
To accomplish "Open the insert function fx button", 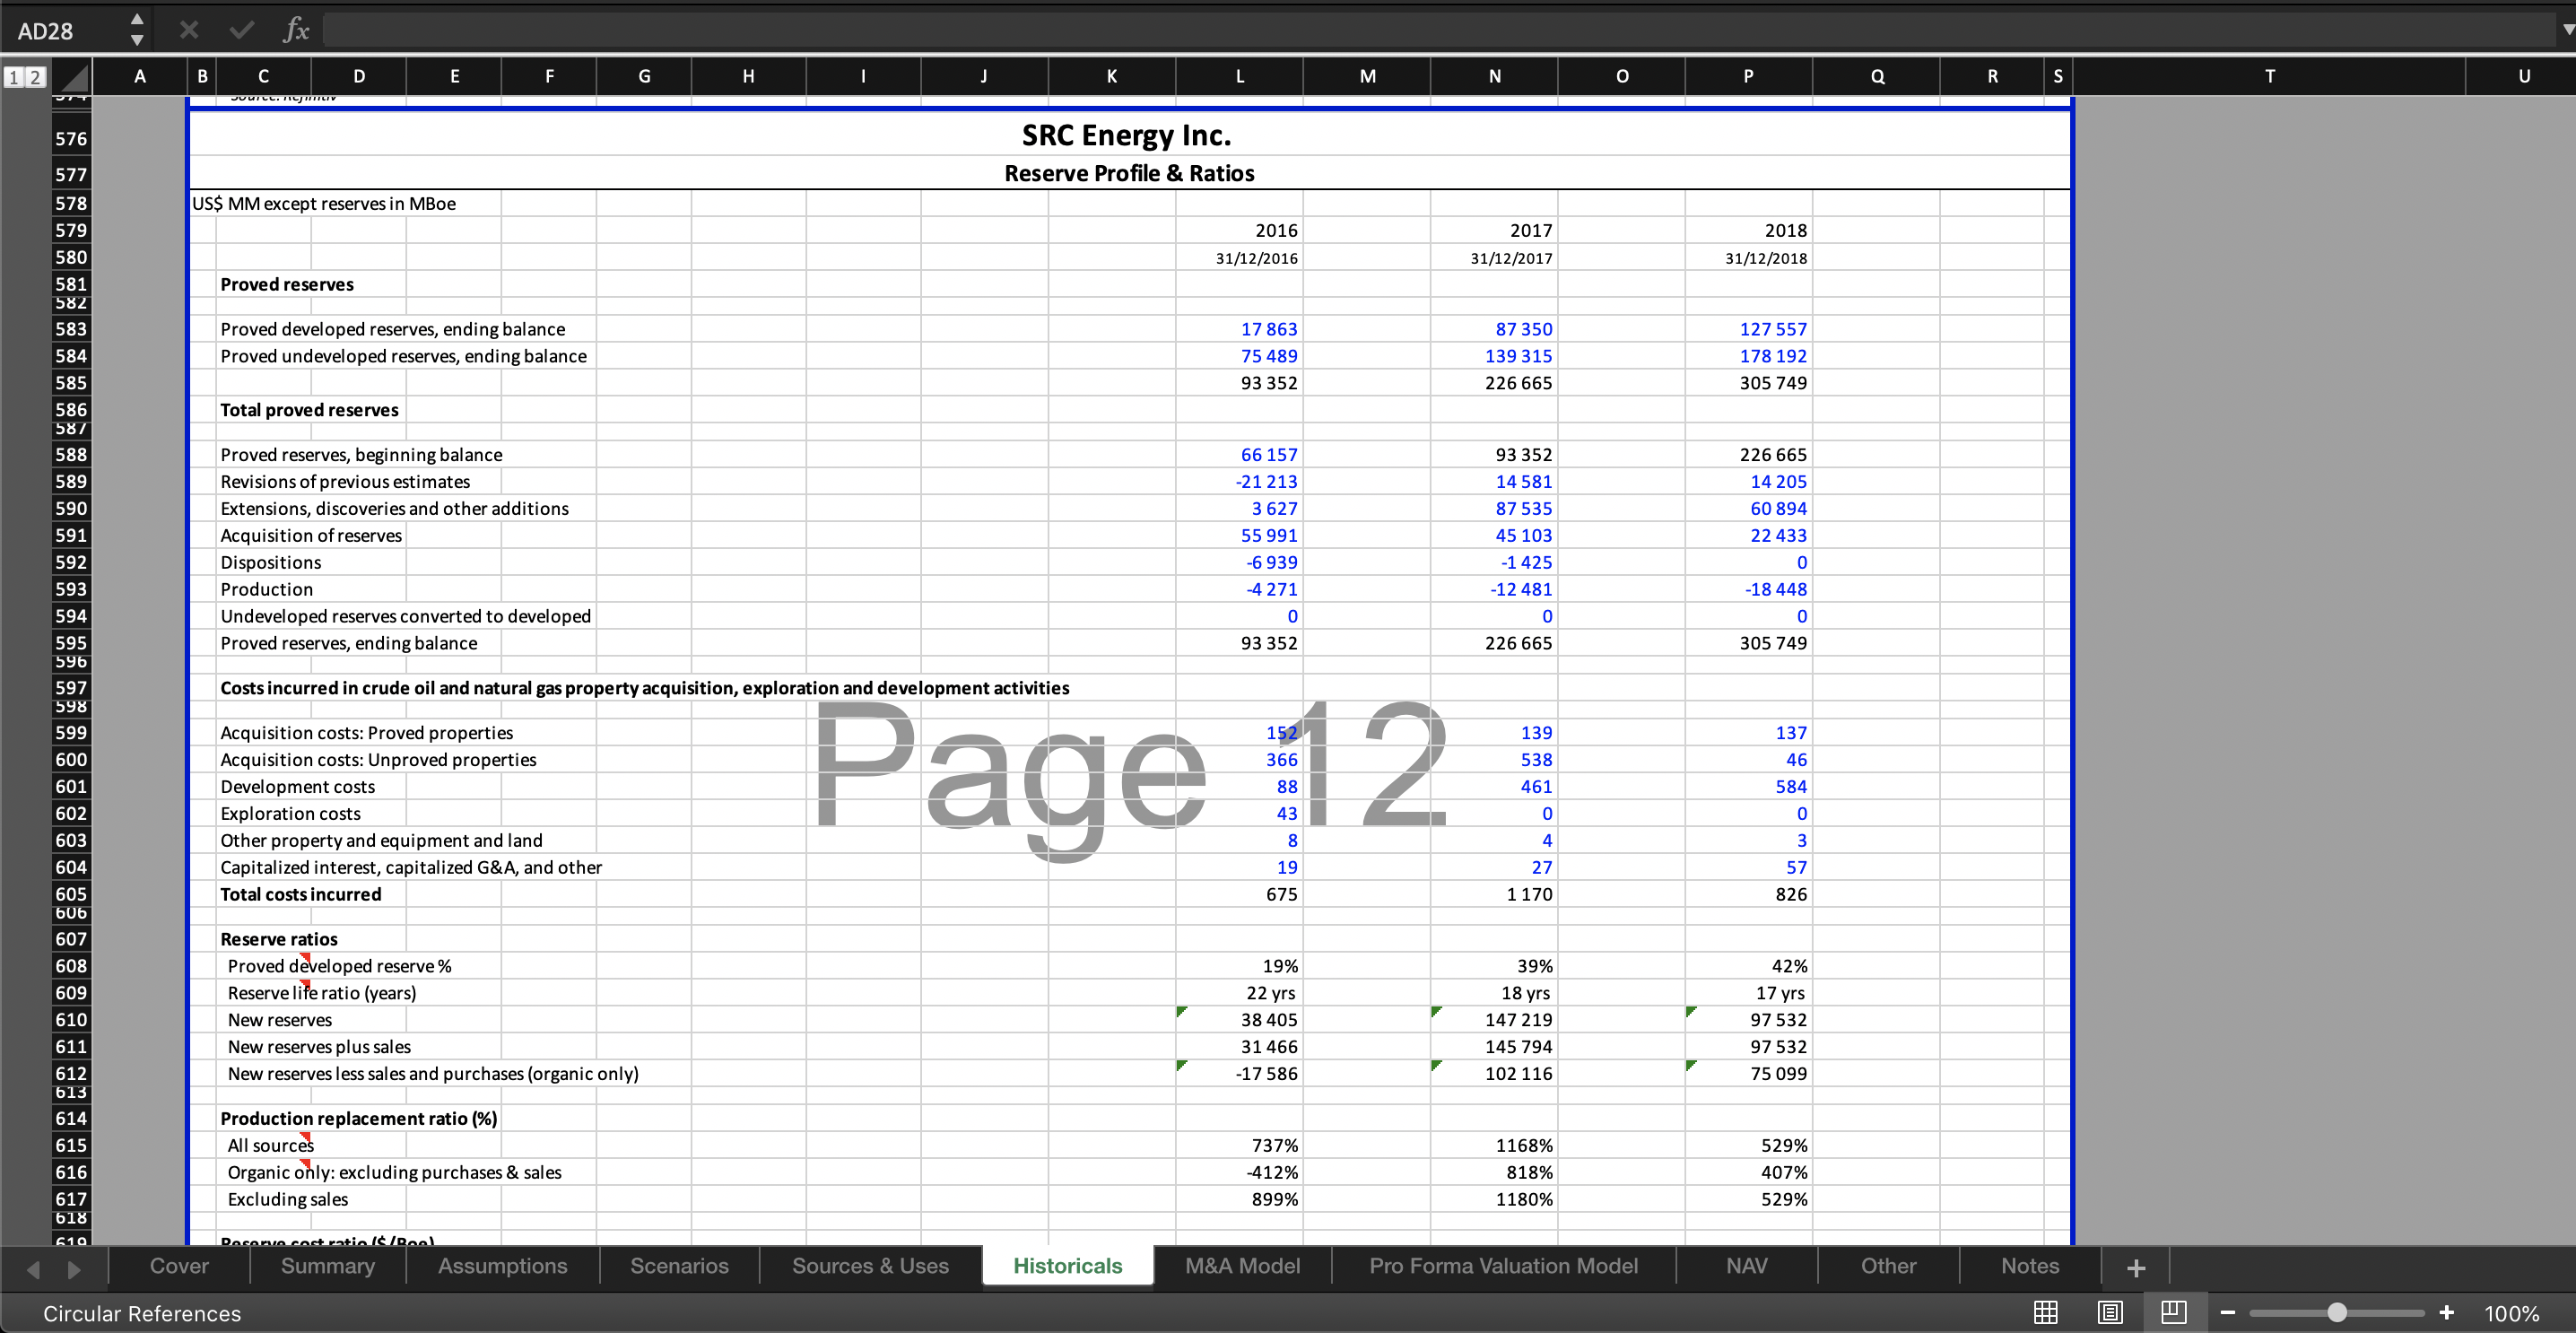I will tap(296, 30).
